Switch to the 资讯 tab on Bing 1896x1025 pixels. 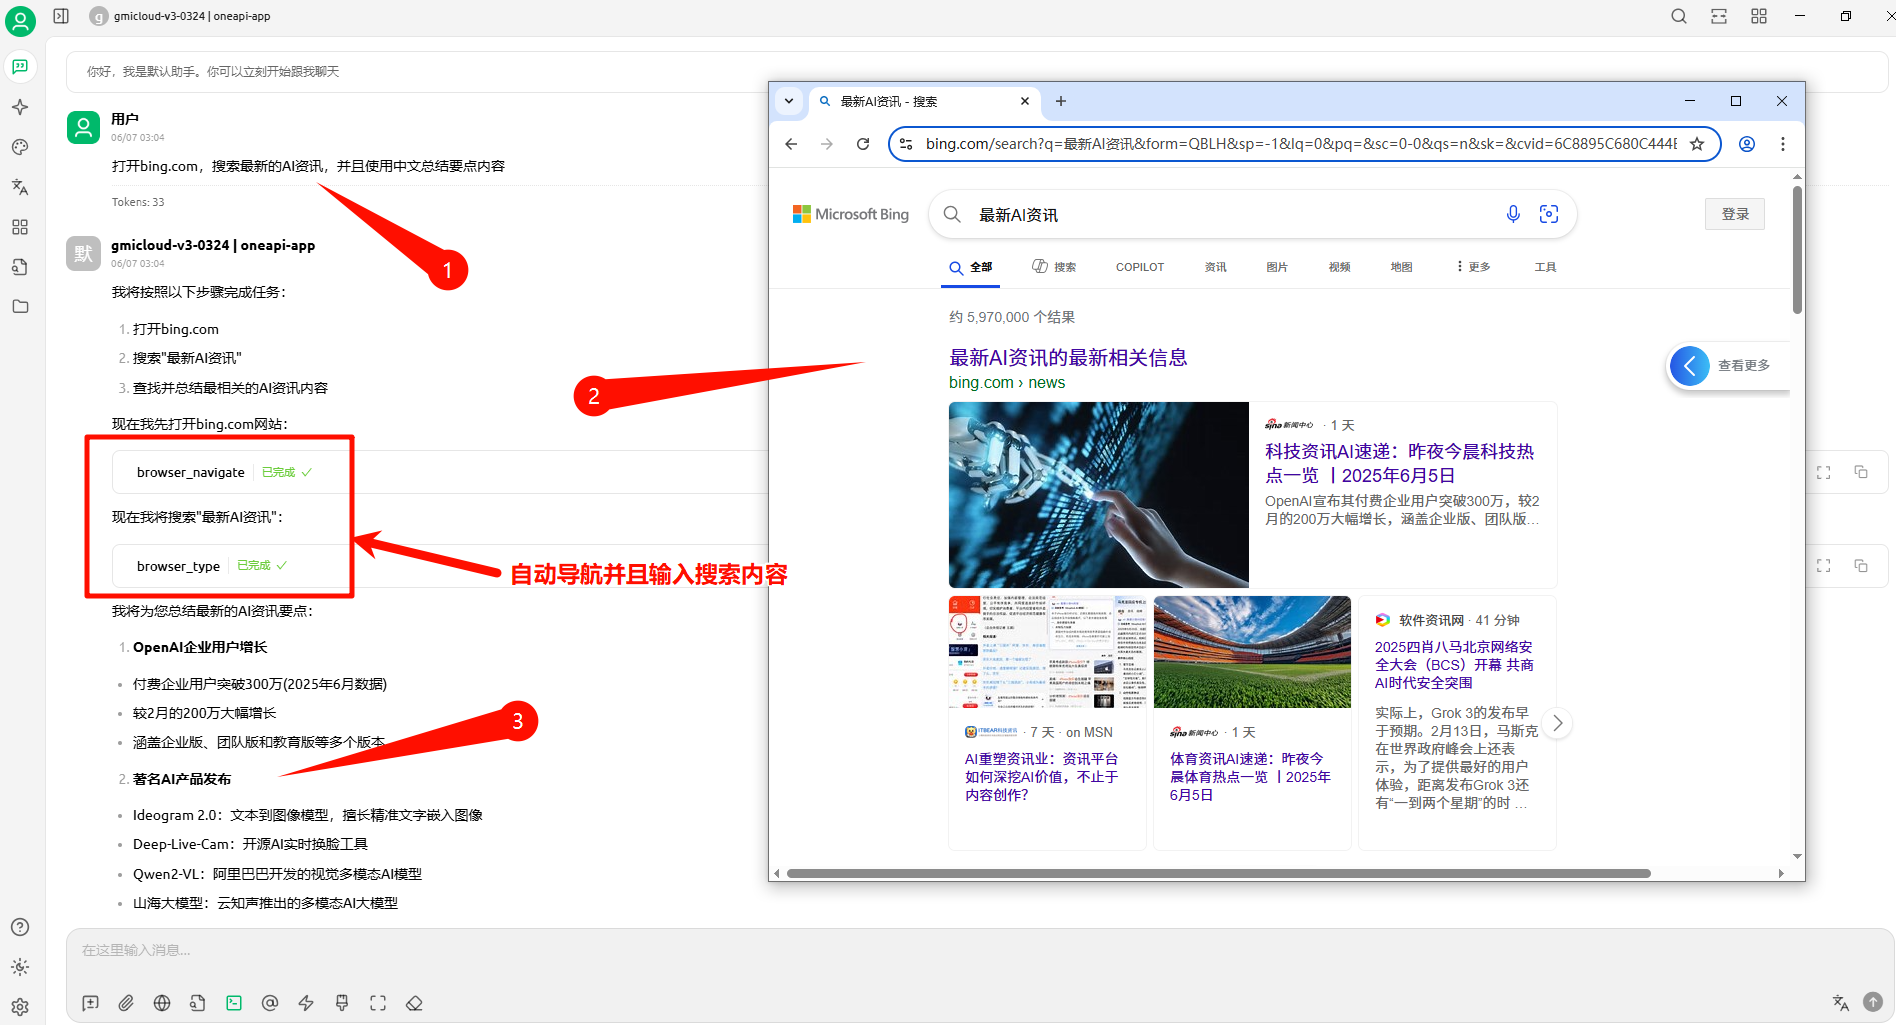click(x=1215, y=267)
